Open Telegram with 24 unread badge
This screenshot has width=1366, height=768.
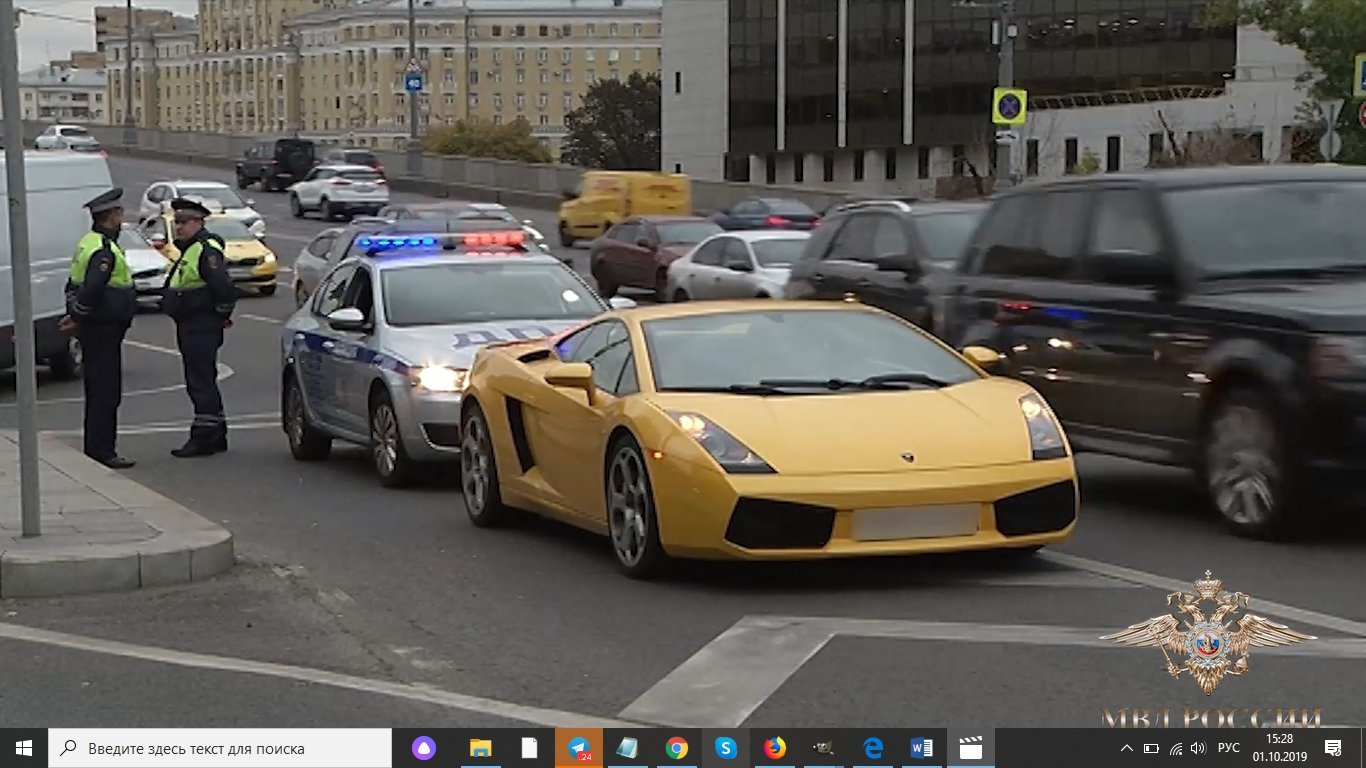pos(579,748)
